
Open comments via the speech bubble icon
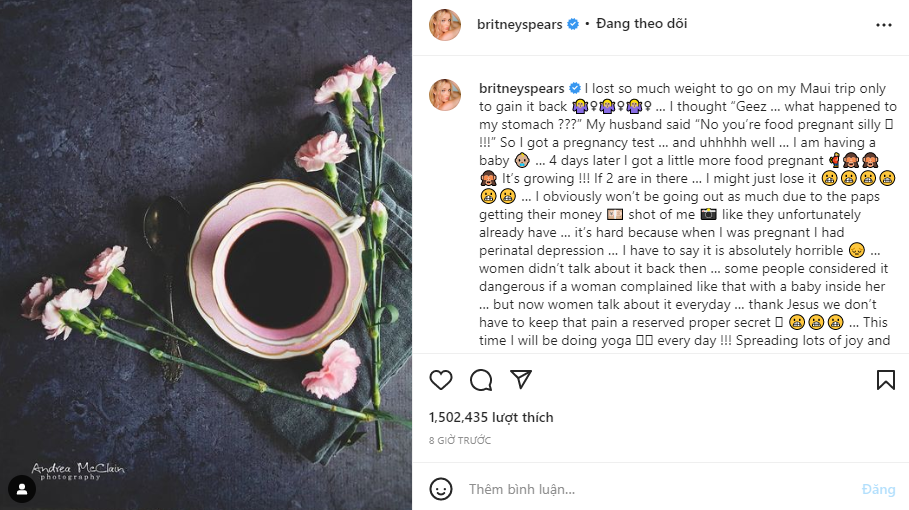481,380
